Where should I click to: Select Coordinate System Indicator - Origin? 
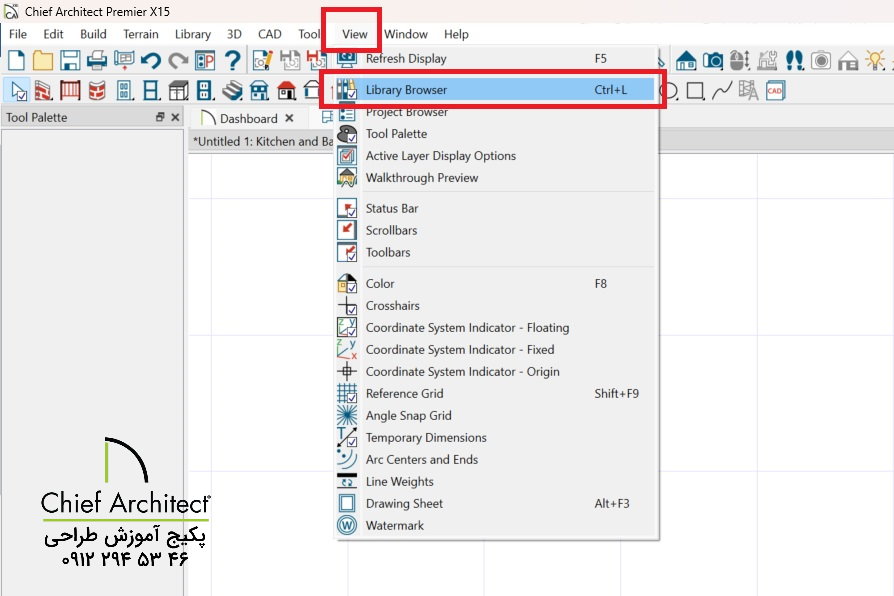tap(496, 371)
